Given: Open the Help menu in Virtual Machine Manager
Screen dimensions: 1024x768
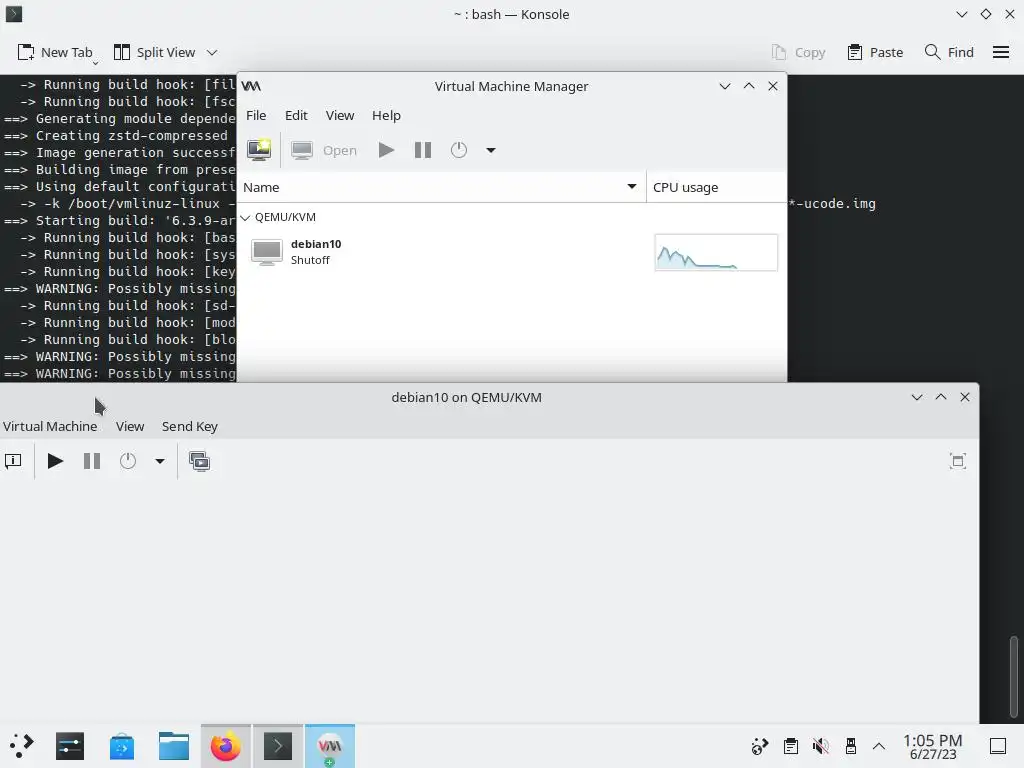Looking at the screenshot, I should pyautogui.click(x=386, y=116).
